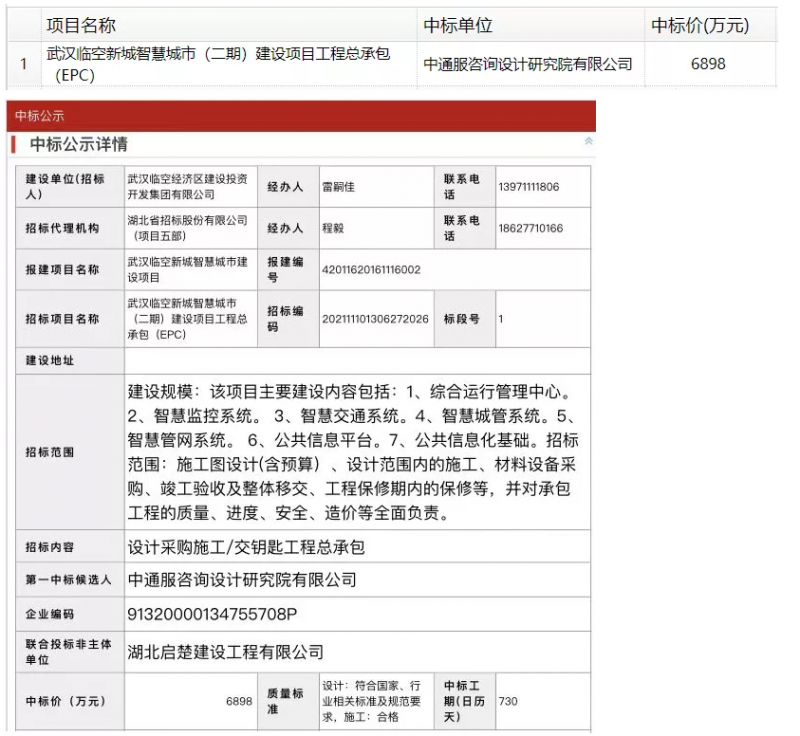This screenshot has width=800, height=736.
Task: Select the 招标编码 value 202111101306272026
Action: [375, 319]
